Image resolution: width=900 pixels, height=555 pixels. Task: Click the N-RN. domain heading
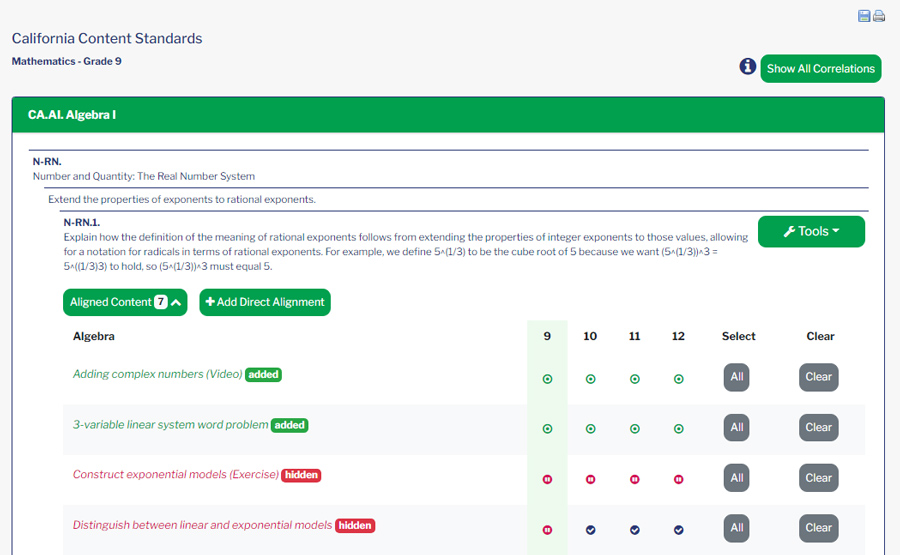click(x=47, y=162)
